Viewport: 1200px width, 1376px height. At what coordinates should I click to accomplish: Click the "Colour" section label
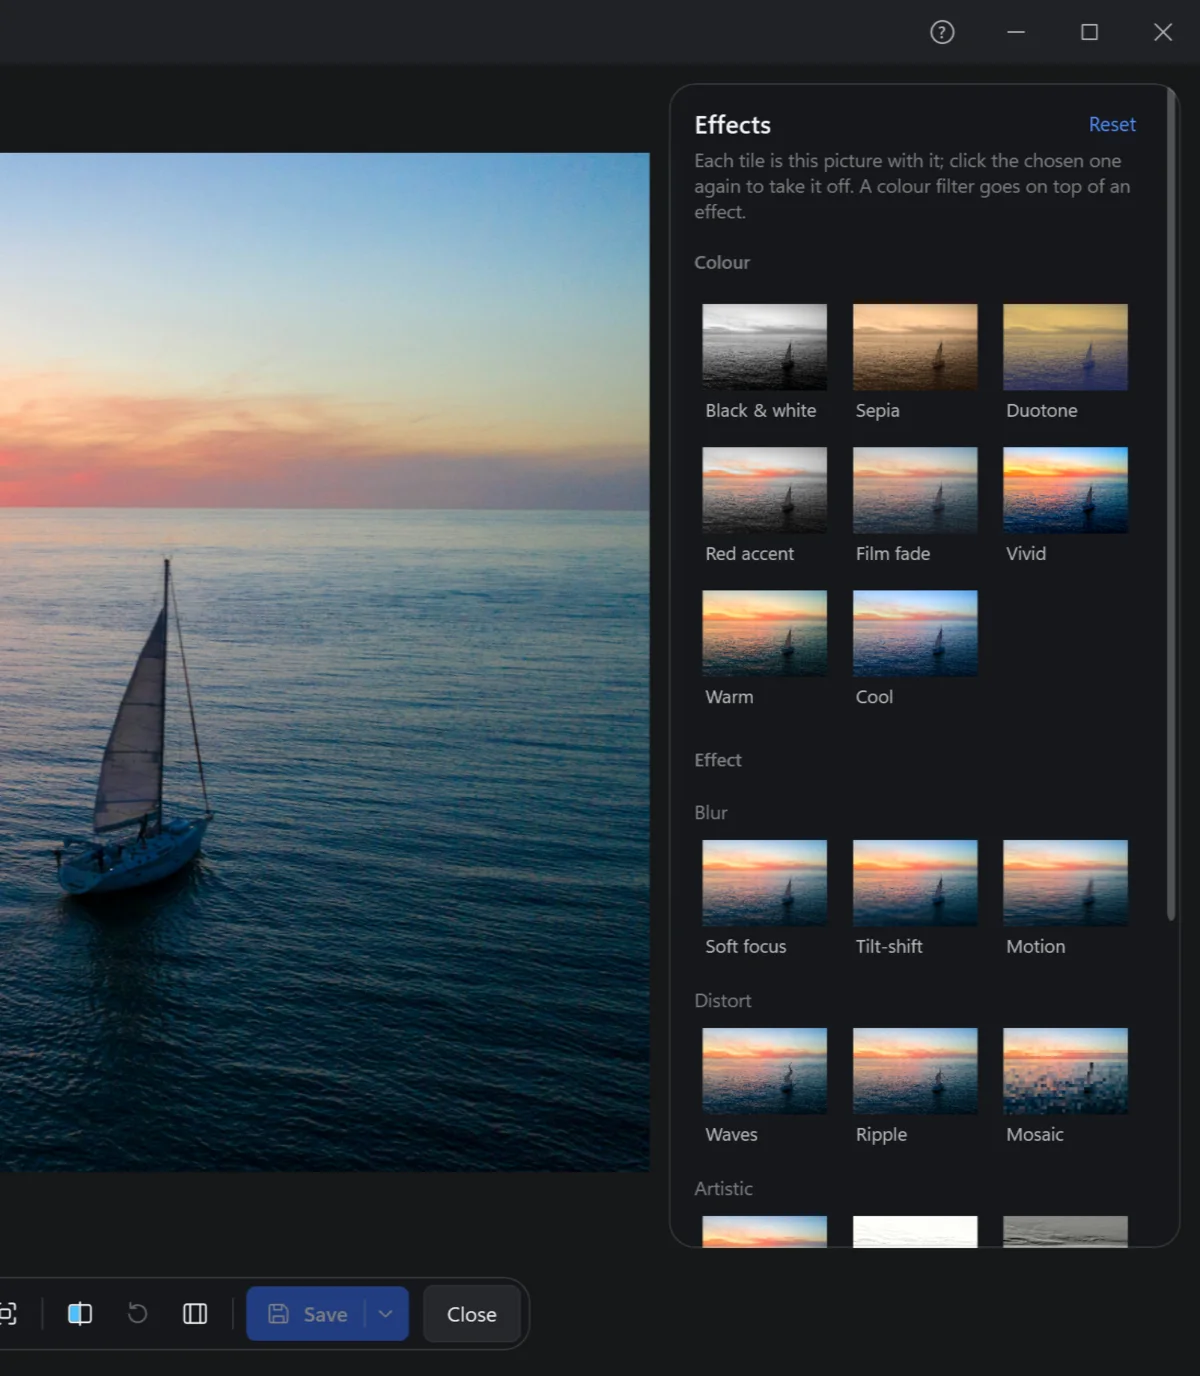(x=722, y=262)
